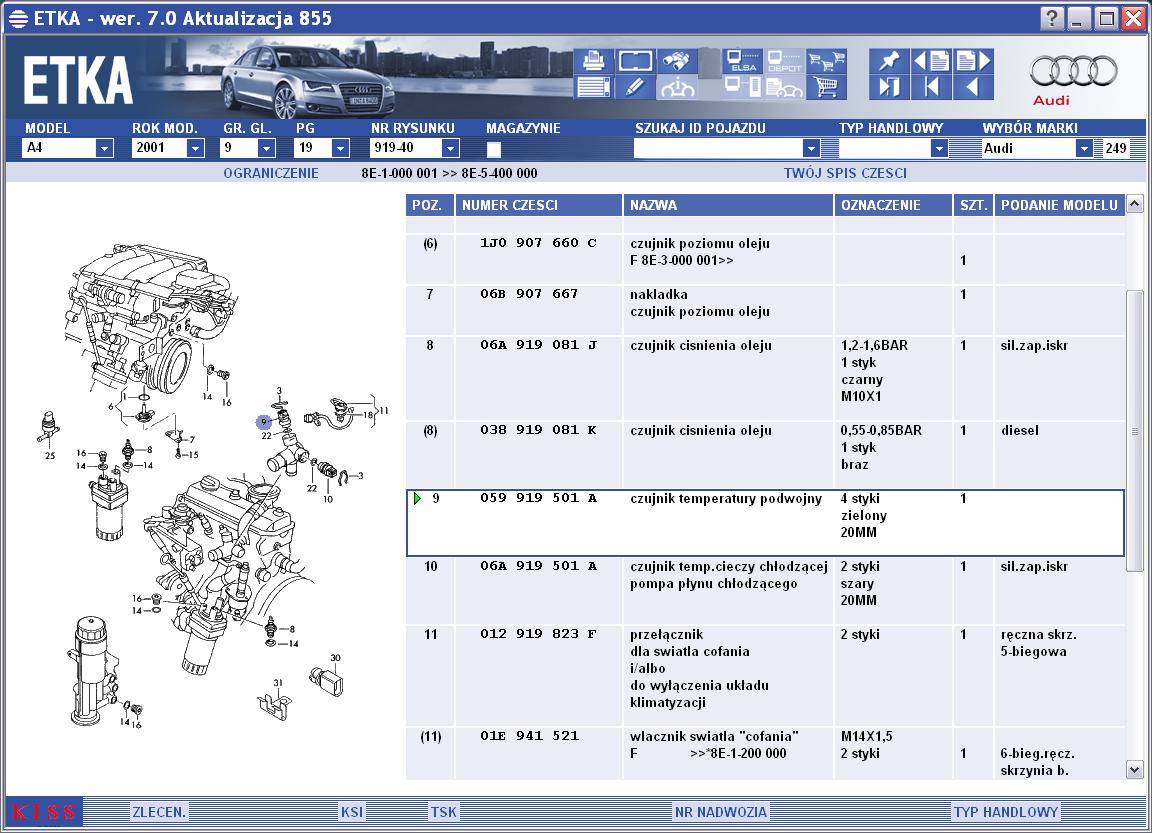The image size is (1152, 833).
Task: Click the engine parts drawing 919-40
Action: tap(213, 486)
